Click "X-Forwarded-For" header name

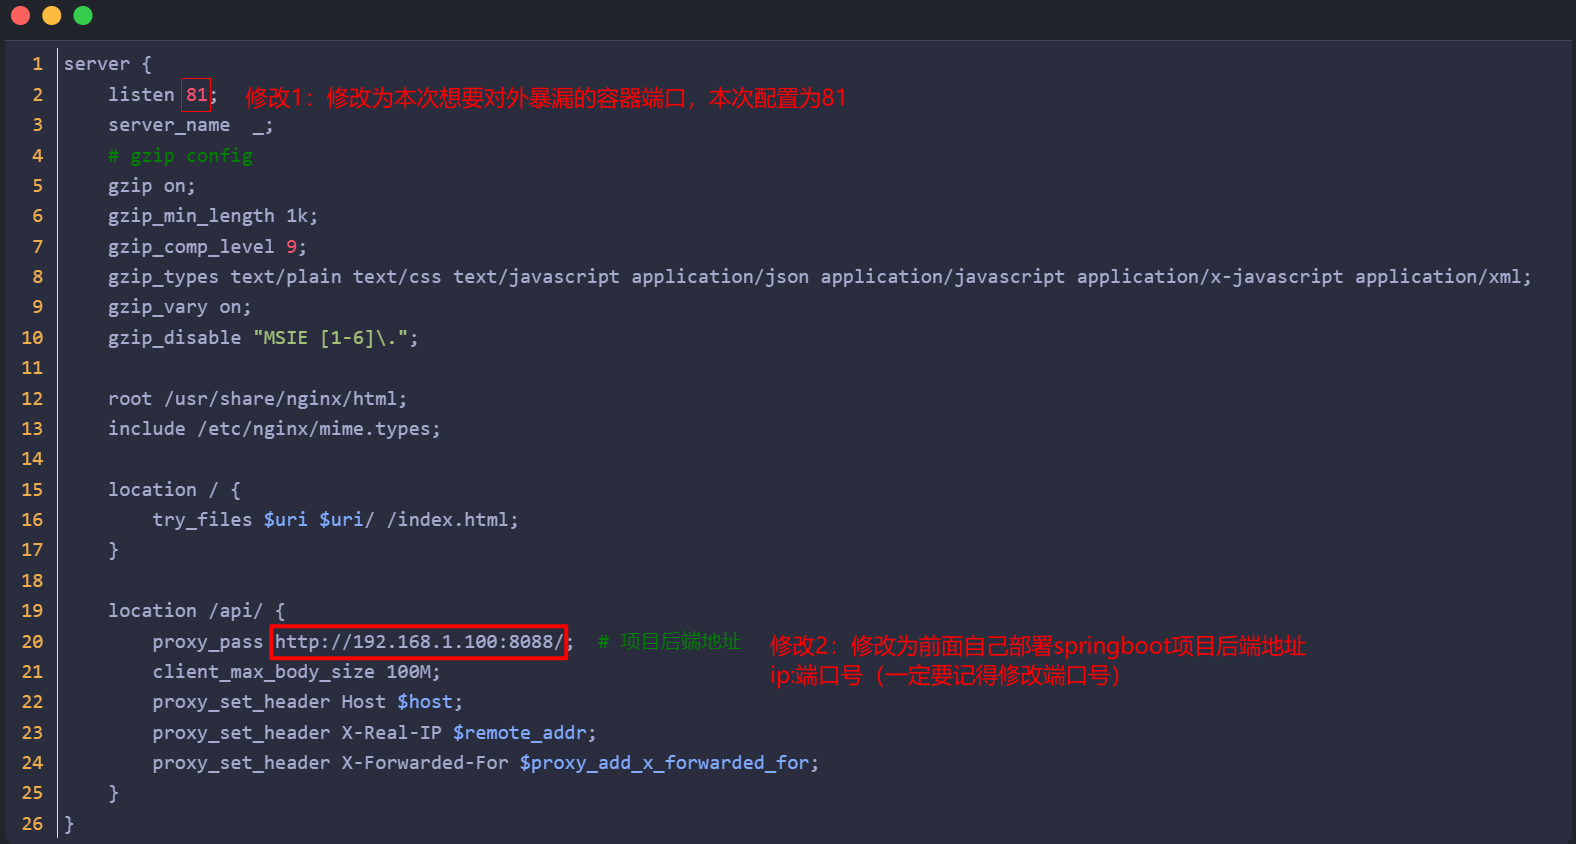point(425,763)
